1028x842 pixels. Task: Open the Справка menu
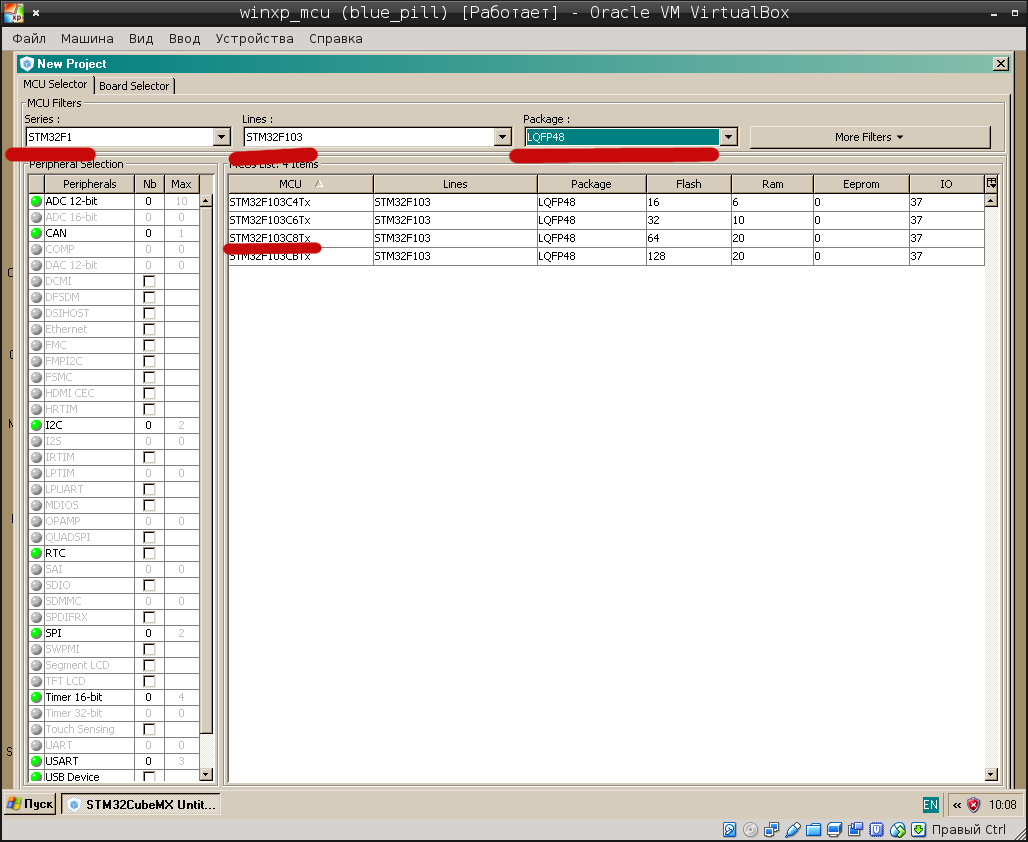click(x=336, y=39)
